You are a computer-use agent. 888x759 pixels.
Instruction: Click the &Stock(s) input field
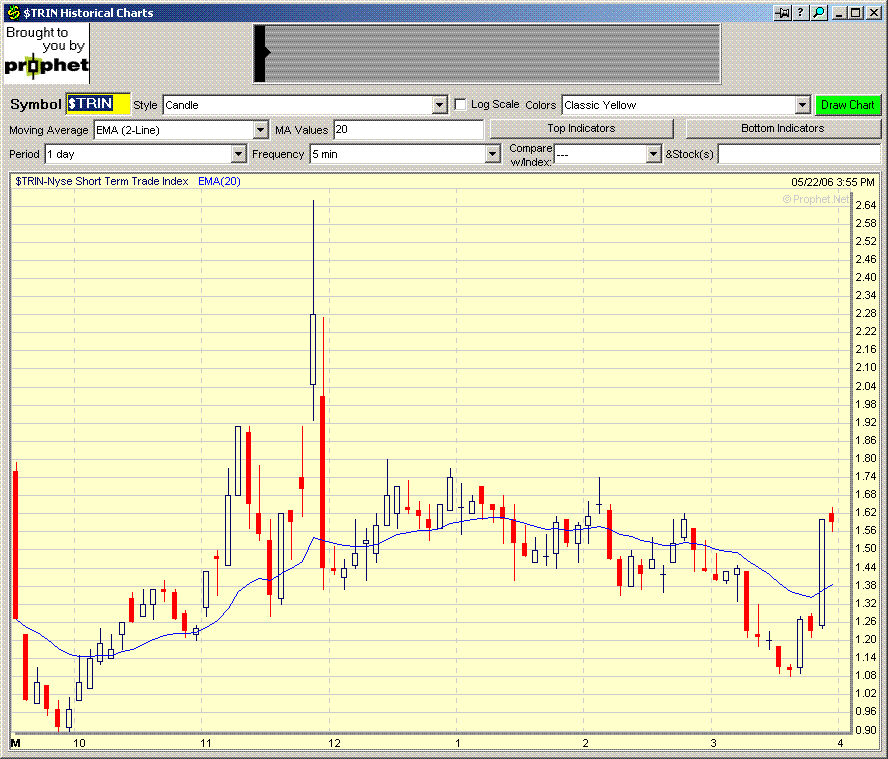(x=799, y=154)
